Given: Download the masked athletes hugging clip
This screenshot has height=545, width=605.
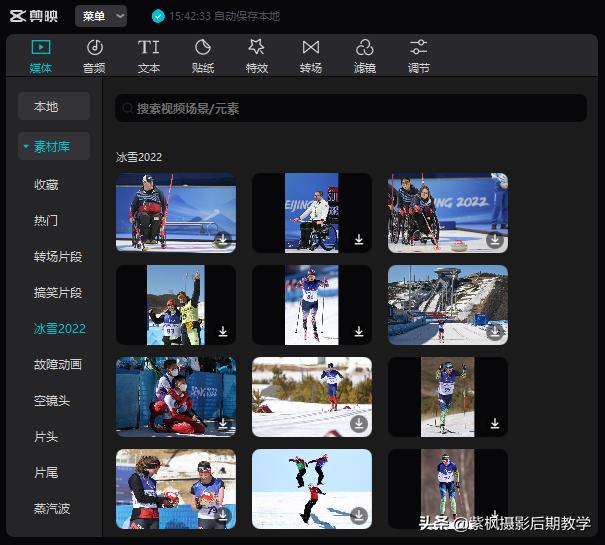Looking at the screenshot, I should pyautogui.click(x=223, y=423).
